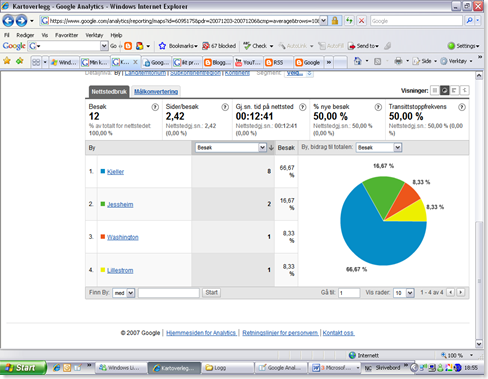
Task: Open the 'bidrag til totalen' Besøk dropdown
Action: coord(379,147)
